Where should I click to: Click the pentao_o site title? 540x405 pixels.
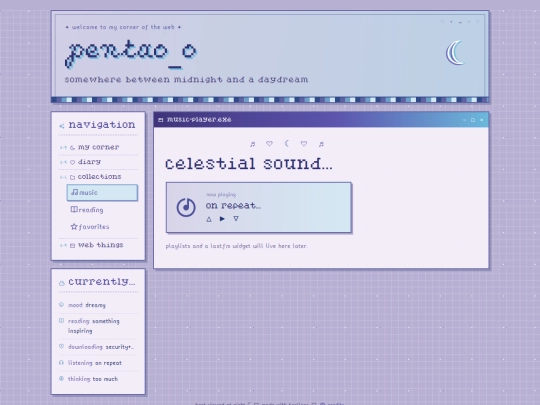click(x=131, y=53)
